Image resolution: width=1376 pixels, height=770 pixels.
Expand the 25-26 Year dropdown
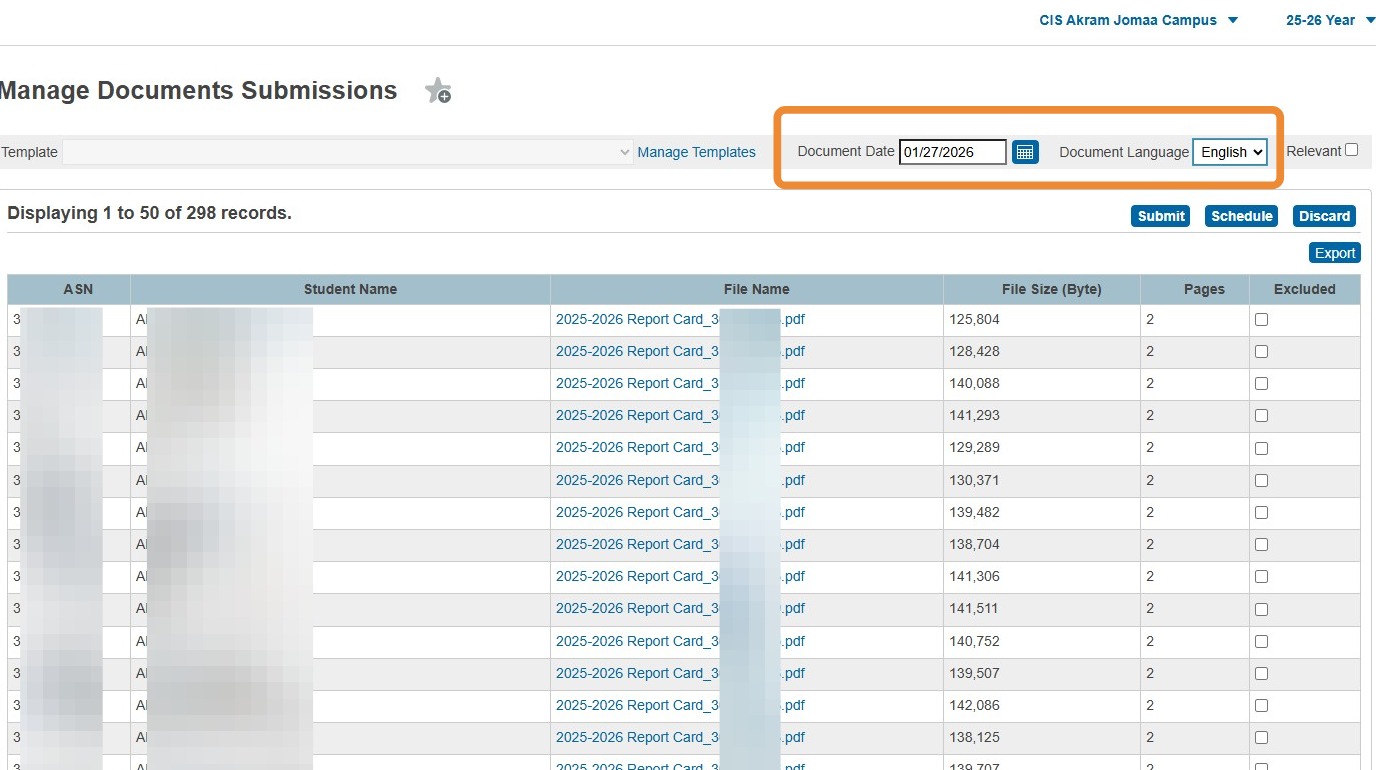coord(1330,20)
